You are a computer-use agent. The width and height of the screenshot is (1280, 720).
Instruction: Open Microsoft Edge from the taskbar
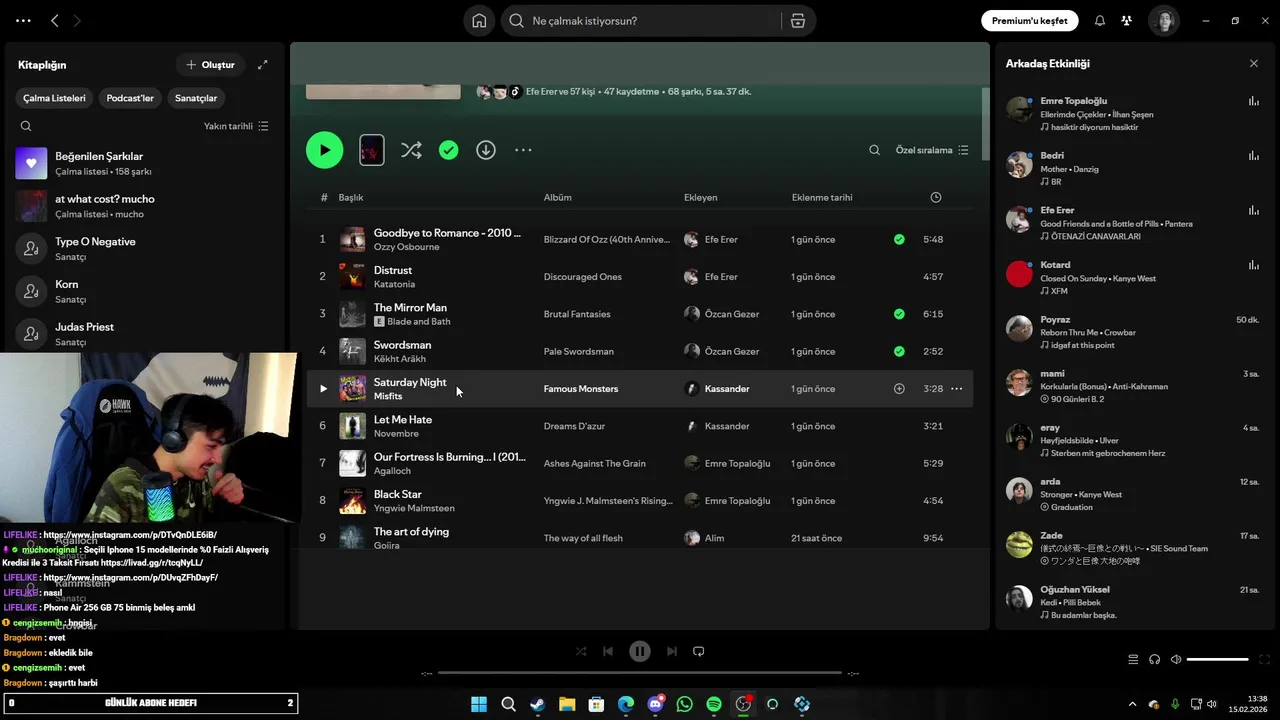coord(625,704)
